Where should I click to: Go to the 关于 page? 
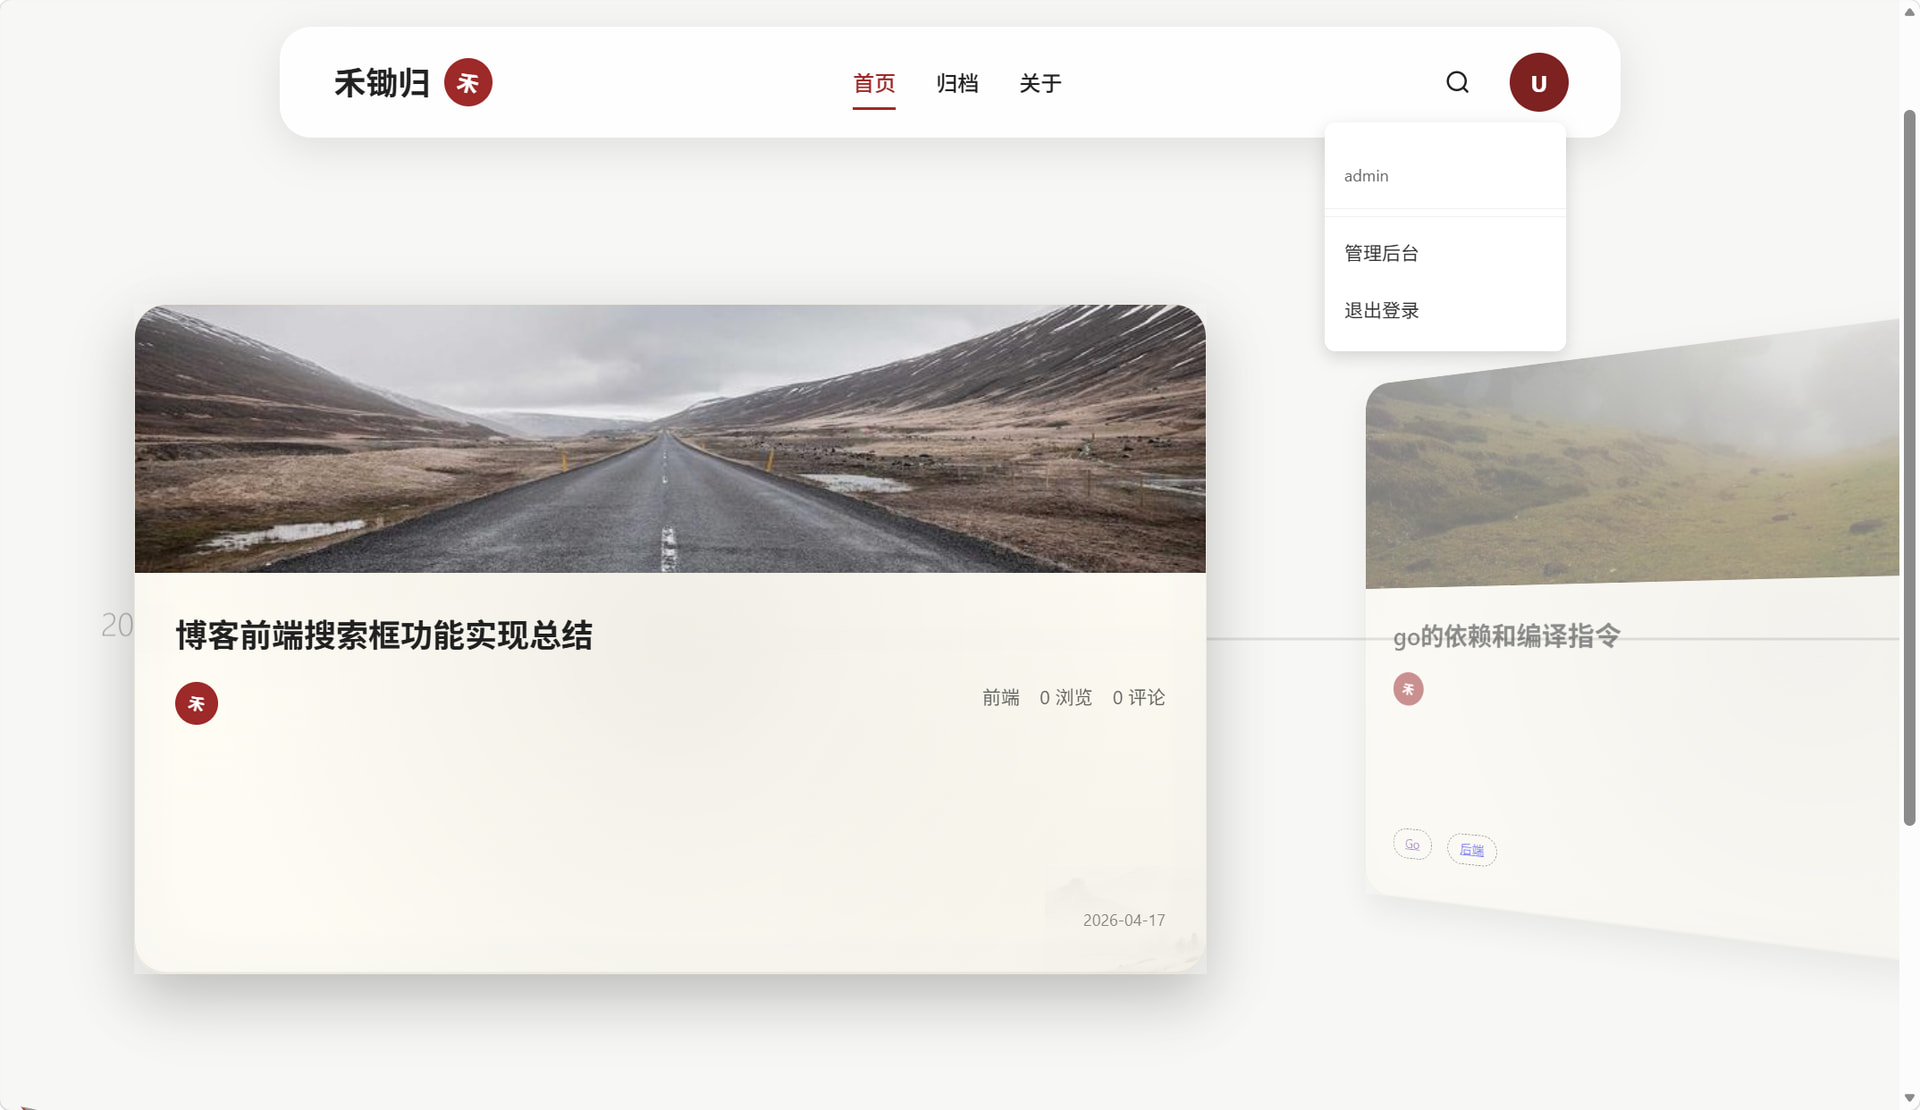point(1040,83)
